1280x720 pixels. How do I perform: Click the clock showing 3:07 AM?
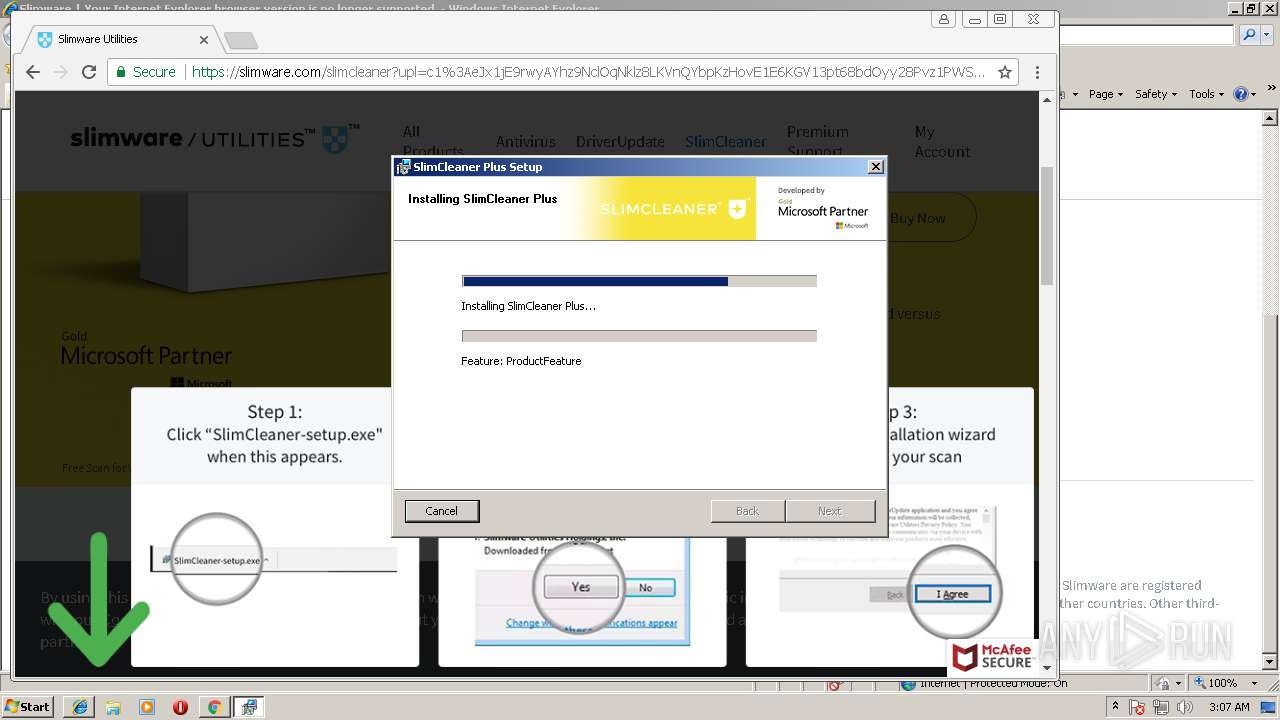pyautogui.click(x=1229, y=707)
